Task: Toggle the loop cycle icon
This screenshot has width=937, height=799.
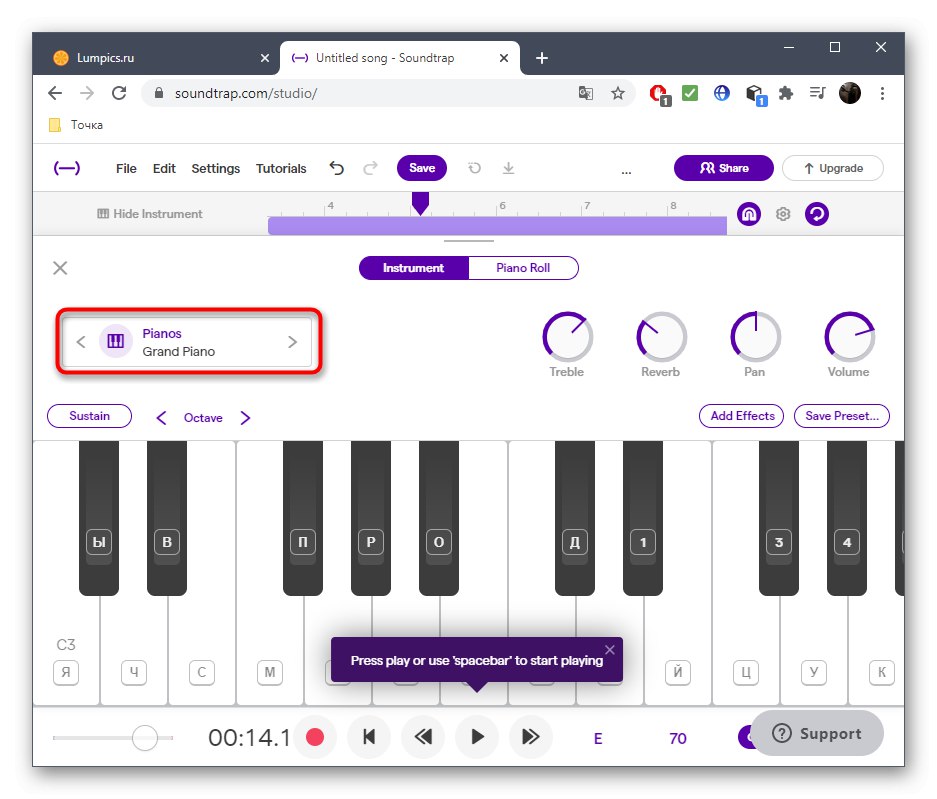Action: click(817, 214)
